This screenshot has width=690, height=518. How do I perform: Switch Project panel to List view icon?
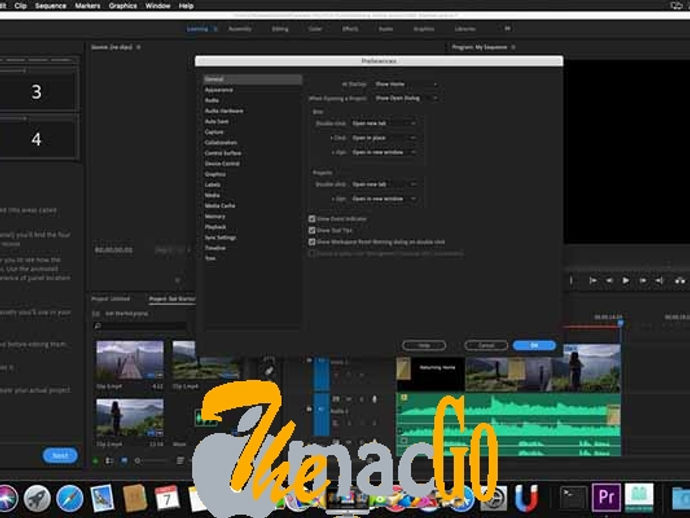coord(109,461)
